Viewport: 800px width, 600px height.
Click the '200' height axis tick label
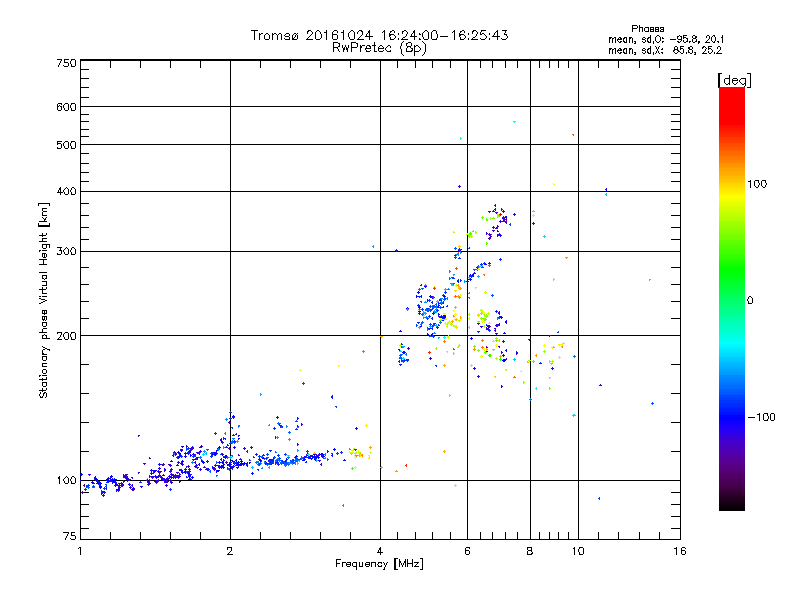click(66, 336)
